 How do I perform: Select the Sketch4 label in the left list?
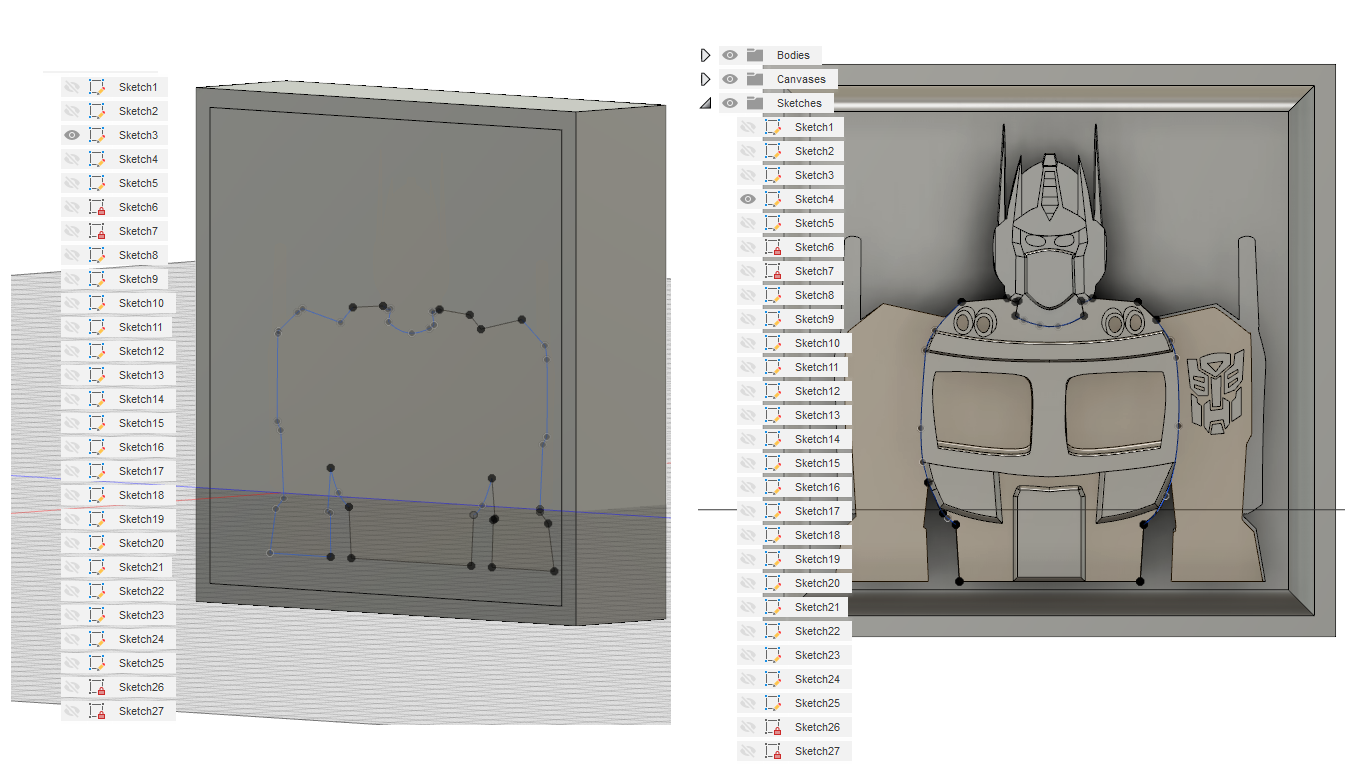click(138, 159)
